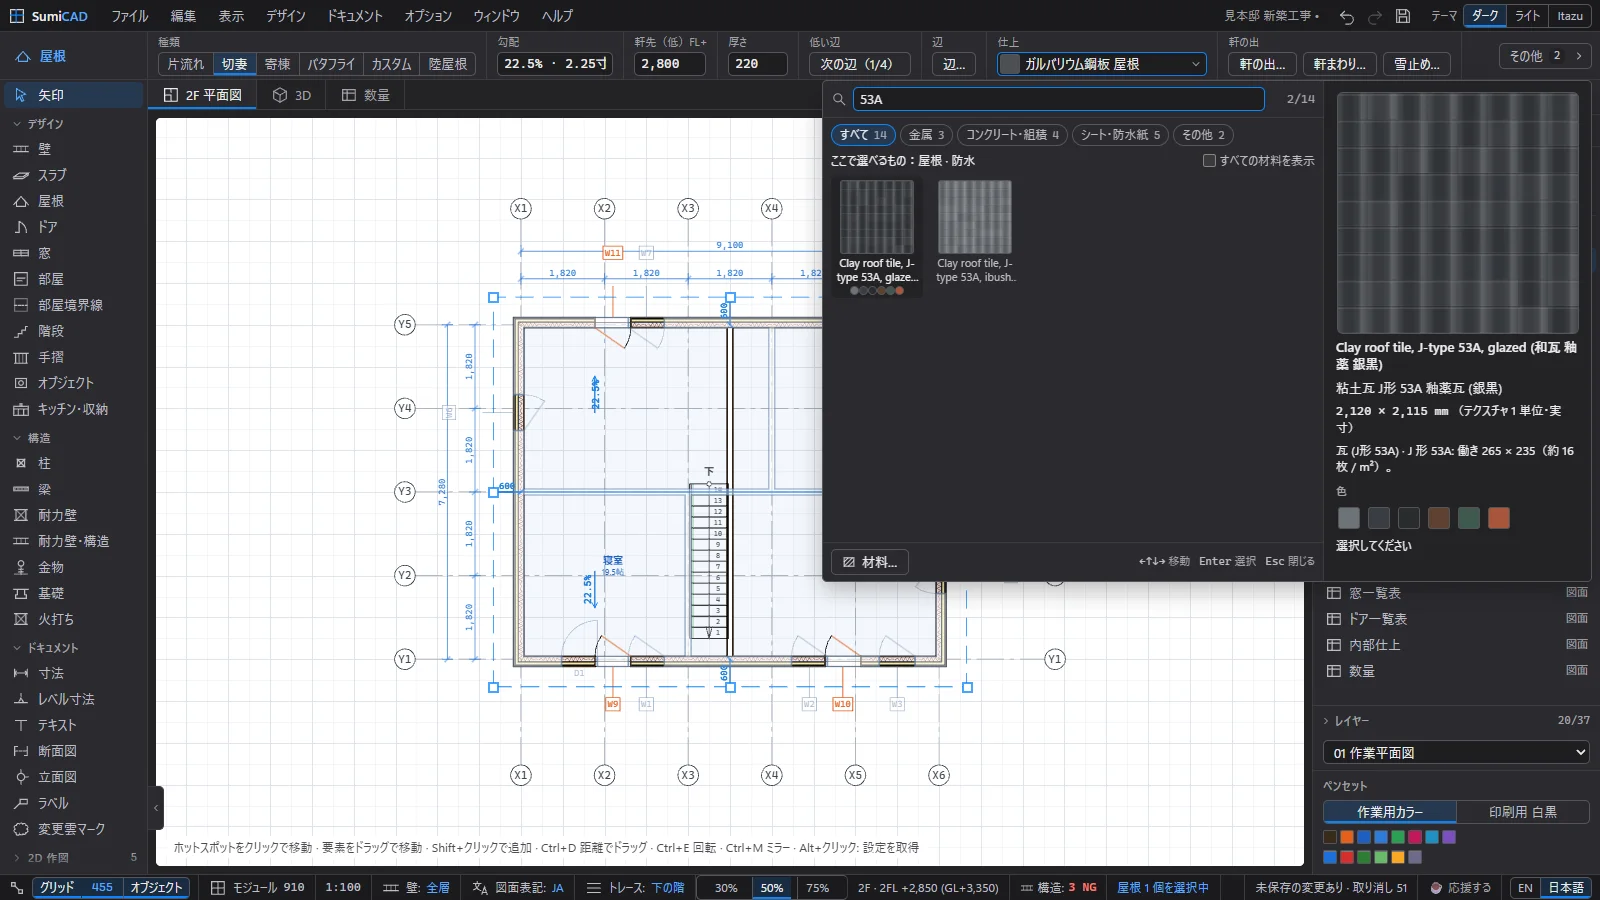Click the save disk icon

(x=1403, y=16)
